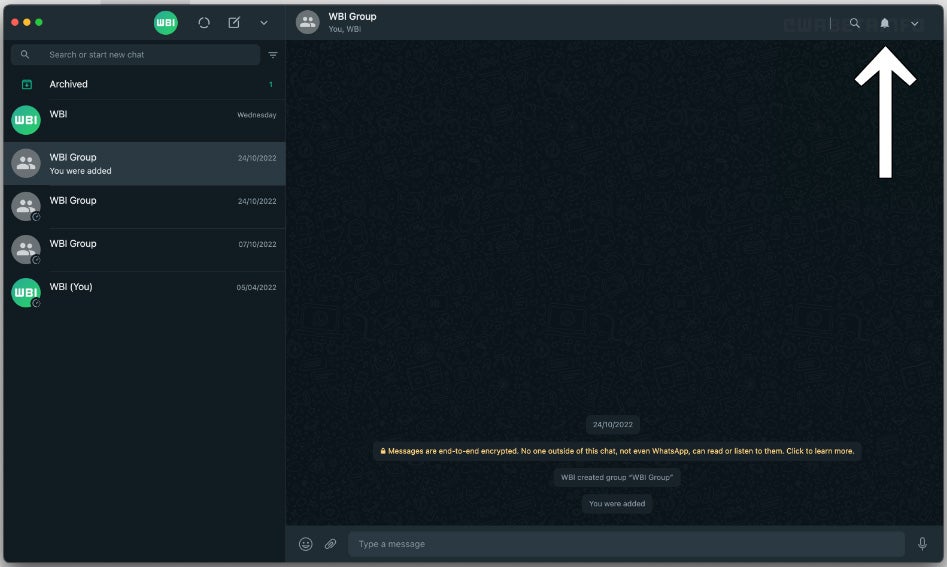This screenshot has height=567, width=947.
Task: Open the emoji picker
Action: click(306, 544)
